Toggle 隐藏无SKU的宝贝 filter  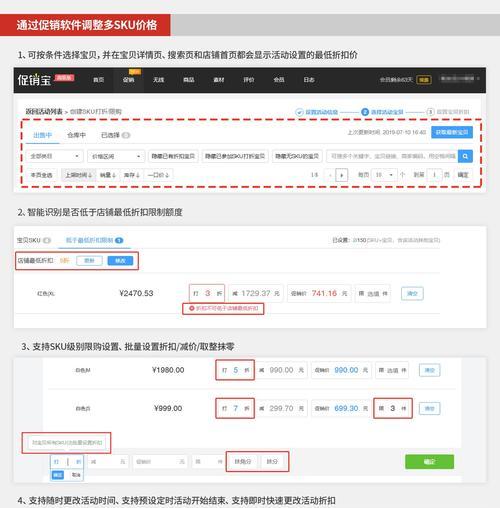point(297,156)
